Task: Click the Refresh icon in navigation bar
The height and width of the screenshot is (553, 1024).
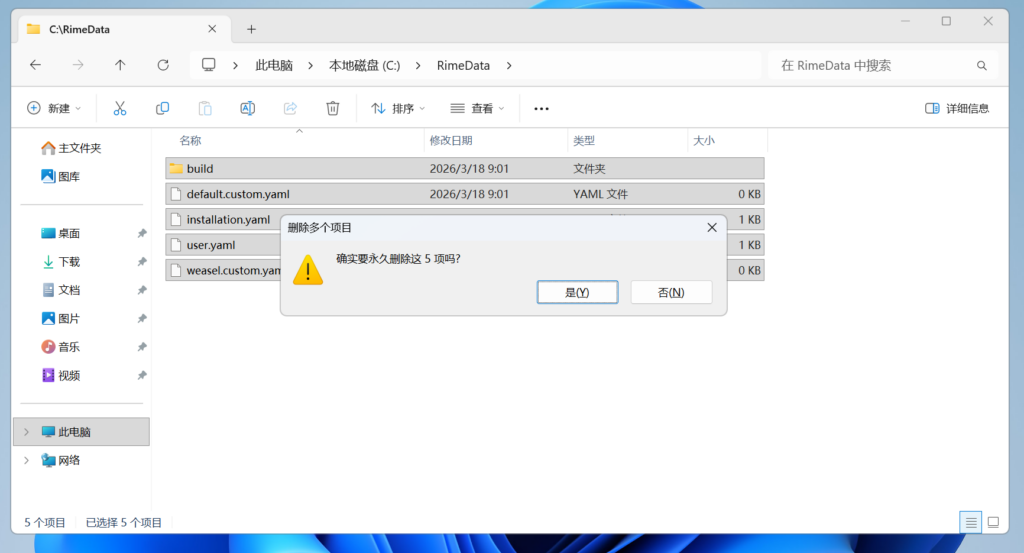Action: click(163, 65)
